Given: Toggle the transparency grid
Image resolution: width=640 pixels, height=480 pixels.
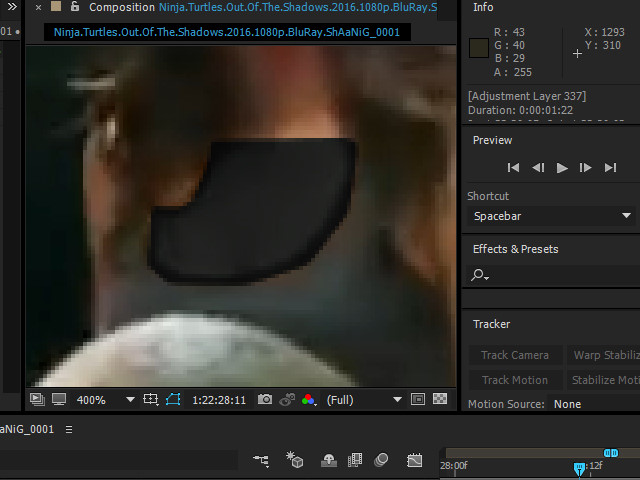Looking at the screenshot, I should tap(440, 399).
